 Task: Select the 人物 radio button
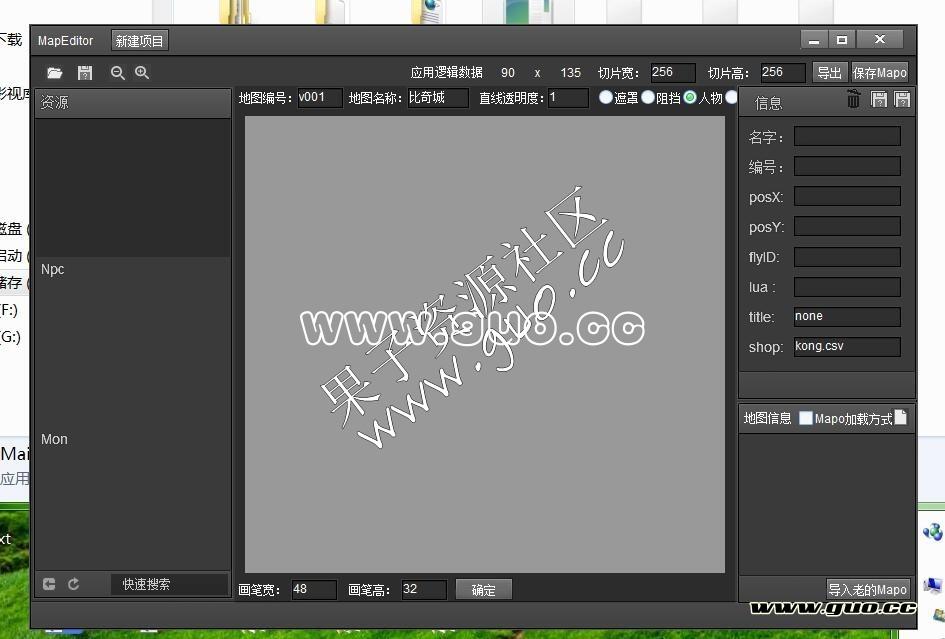(x=690, y=98)
